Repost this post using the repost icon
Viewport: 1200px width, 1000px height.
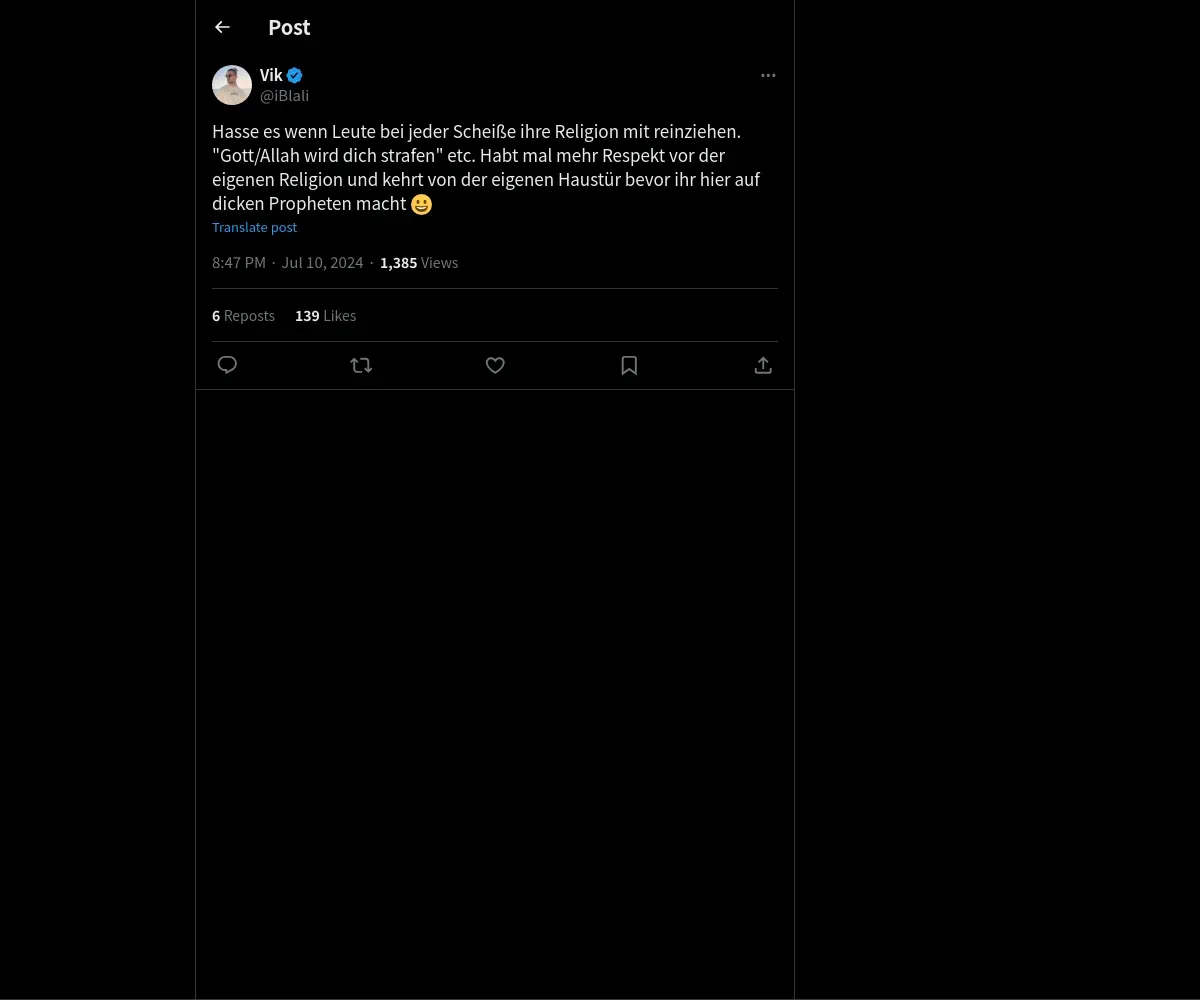click(361, 365)
